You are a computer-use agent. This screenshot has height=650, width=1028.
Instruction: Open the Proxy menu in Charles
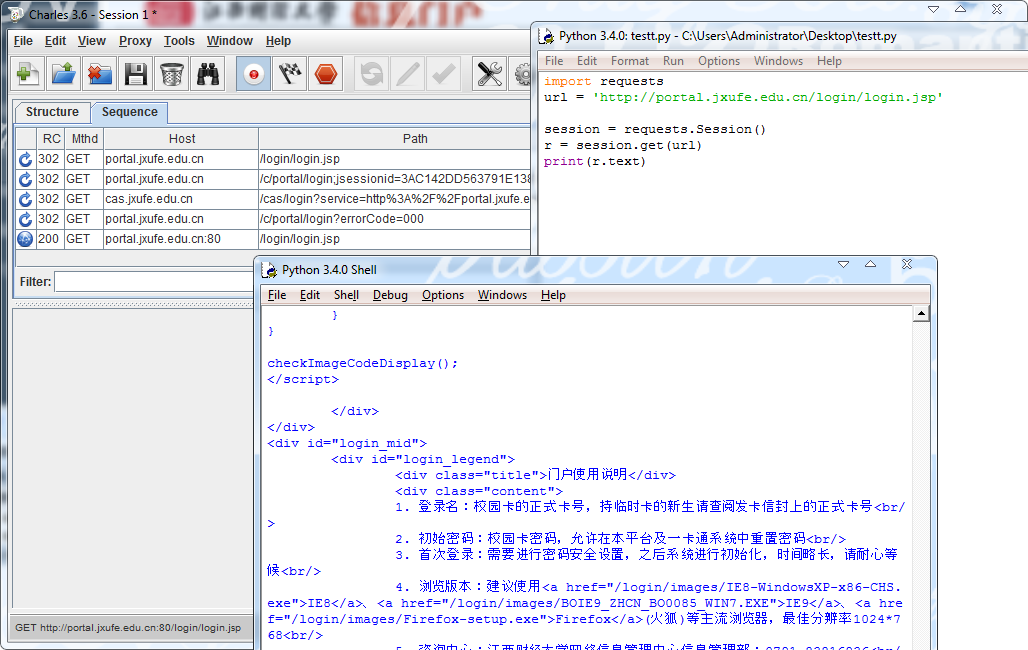pos(135,41)
